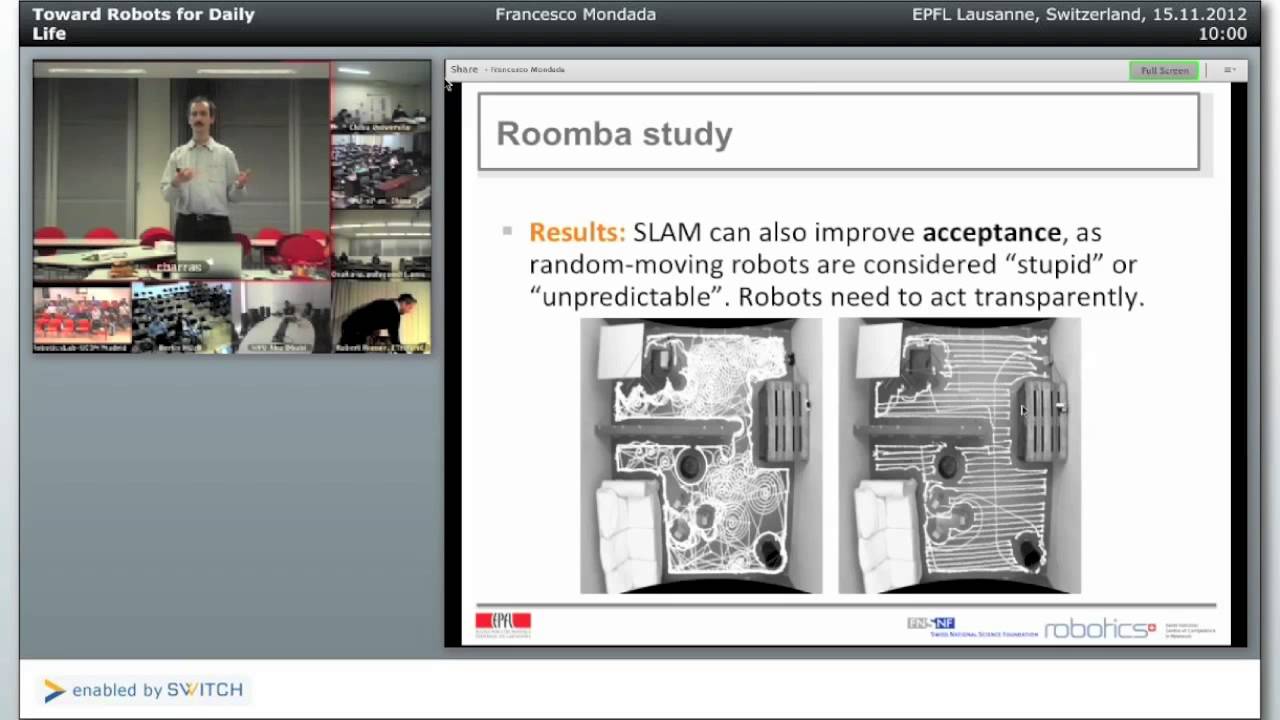Click 'EPFL Lausanne, Switzerland, 15.11.2012' text
The height and width of the screenshot is (720, 1280).
(x=1079, y=14)
